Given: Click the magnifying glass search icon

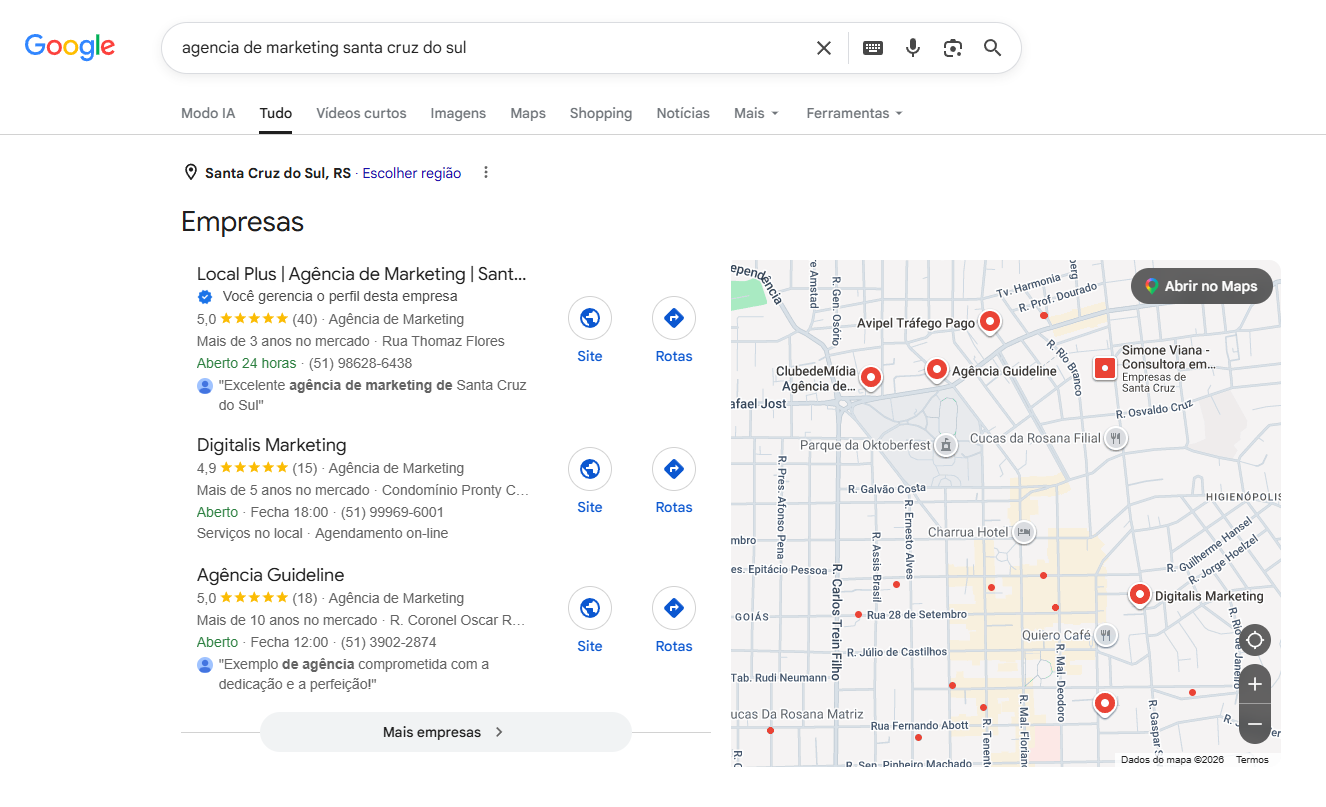Looking at the screenshot, I should pyautogui.click(x=992, y=48).
